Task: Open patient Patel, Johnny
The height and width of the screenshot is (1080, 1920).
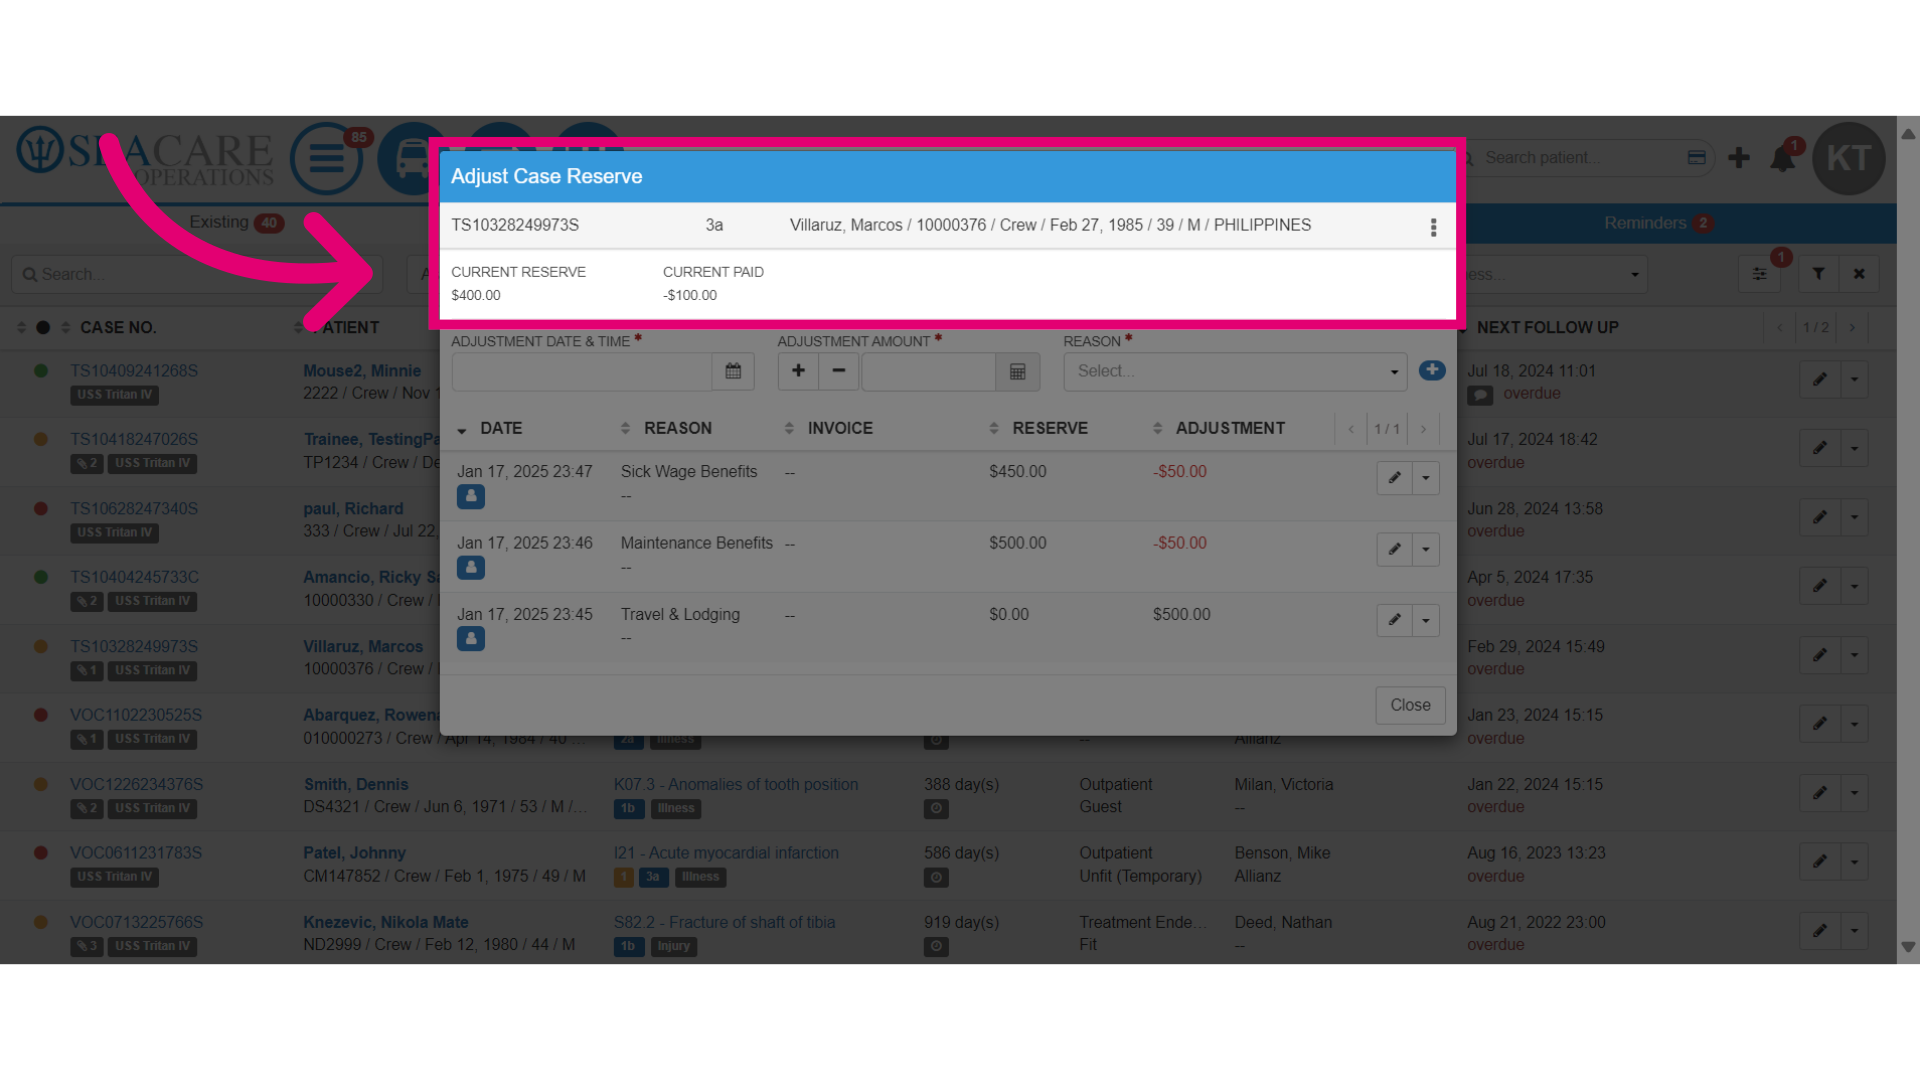Action: [355, 853]
